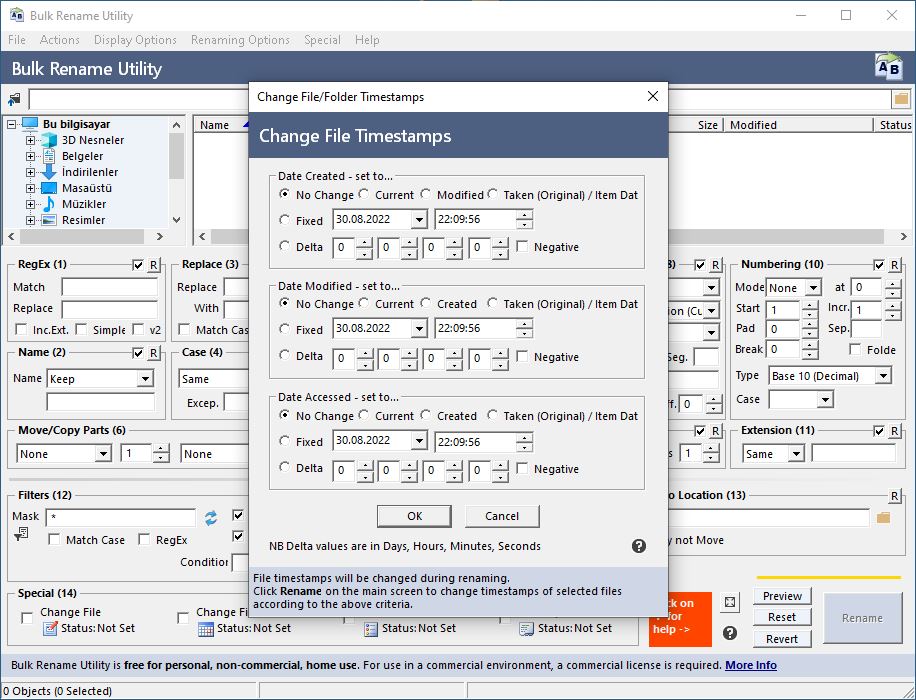Click the Reset button

point(782,618)
